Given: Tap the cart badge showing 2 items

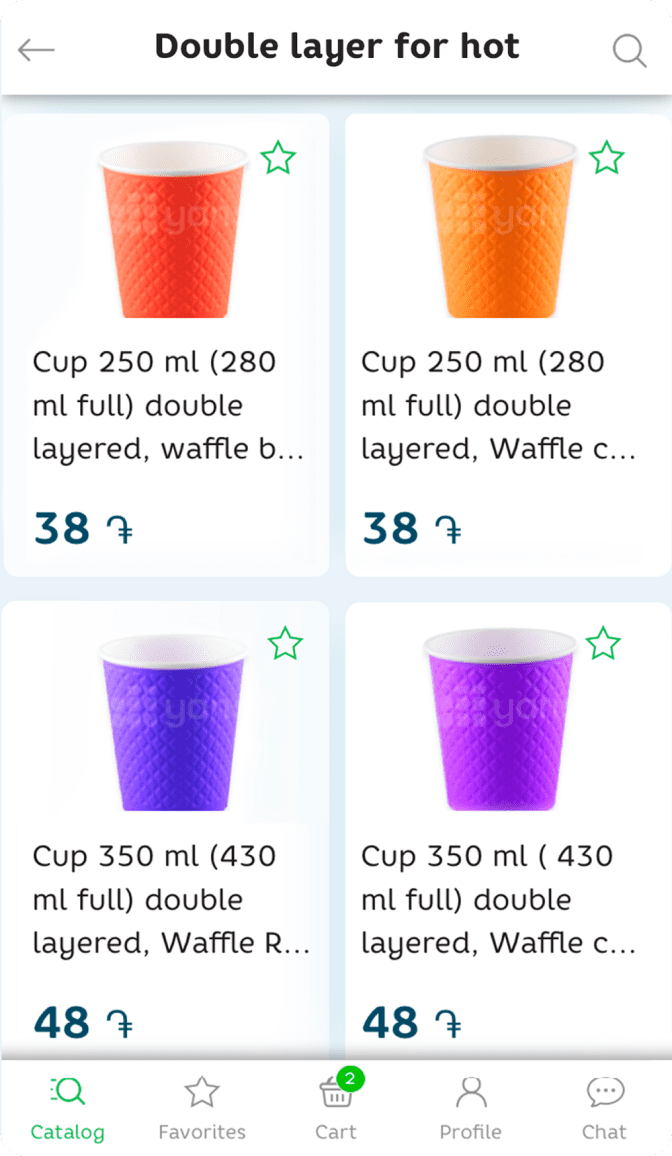Looking at the screenshot, I should (x=350, y=1079).
